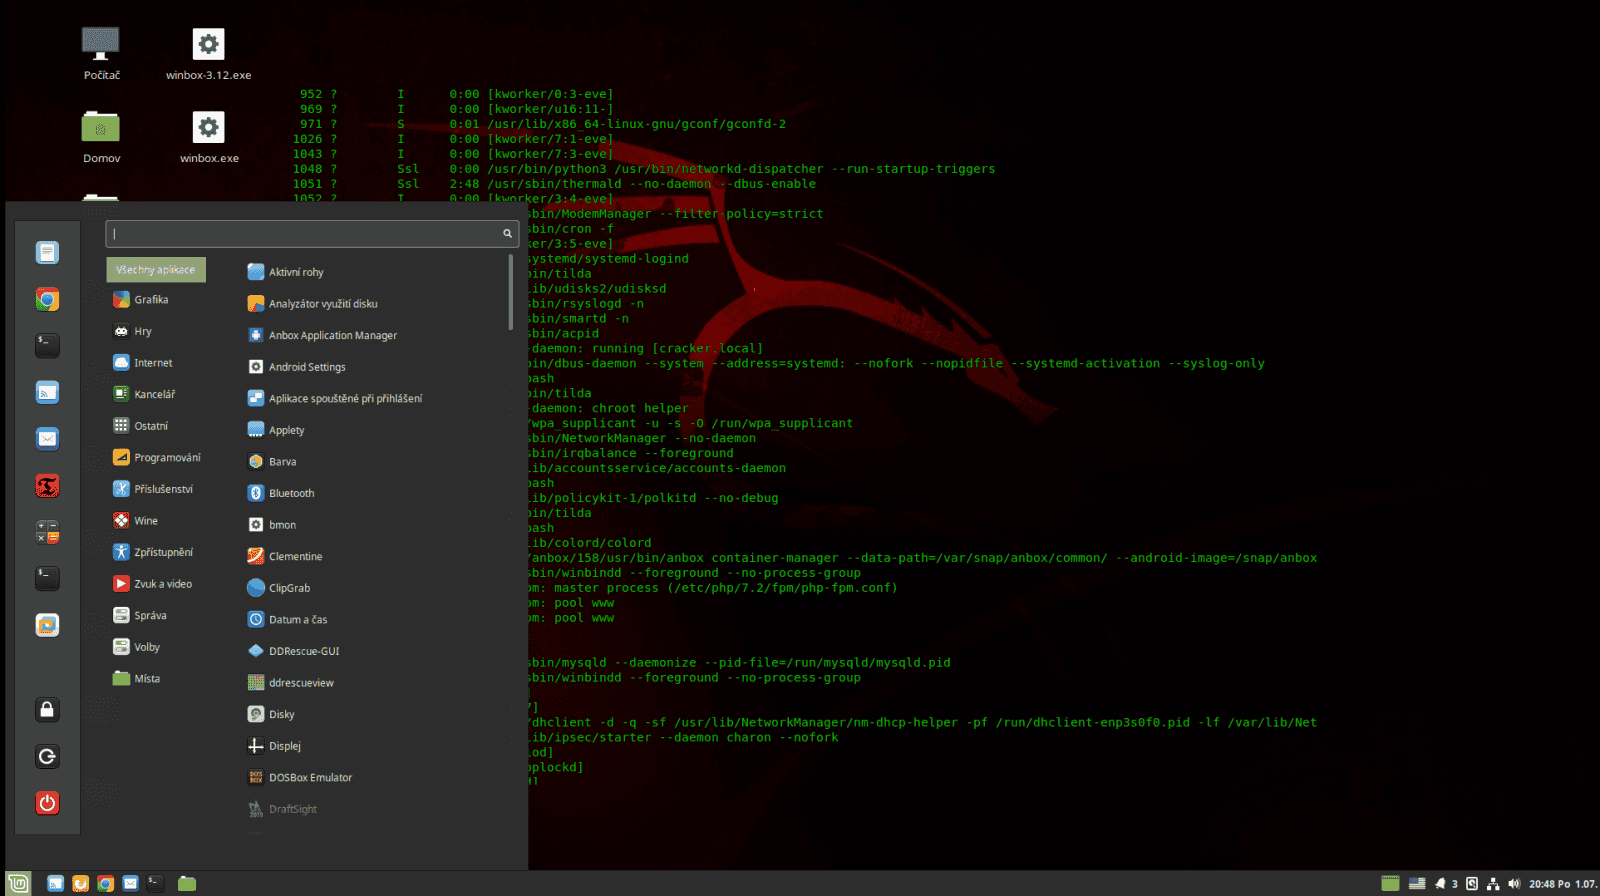Viewport: 1600px width, 896px height.
Task: Launch the red F application in favorites sidebar
Action: pos(47,486)
